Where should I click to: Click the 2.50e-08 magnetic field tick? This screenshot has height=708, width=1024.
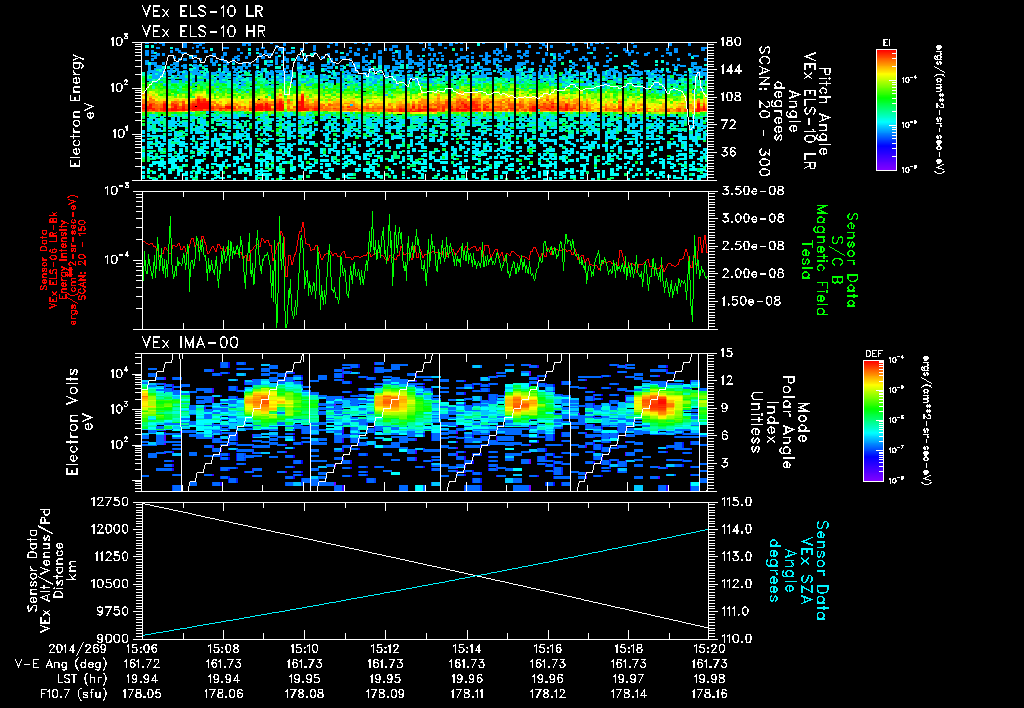(x=755, y=246)
